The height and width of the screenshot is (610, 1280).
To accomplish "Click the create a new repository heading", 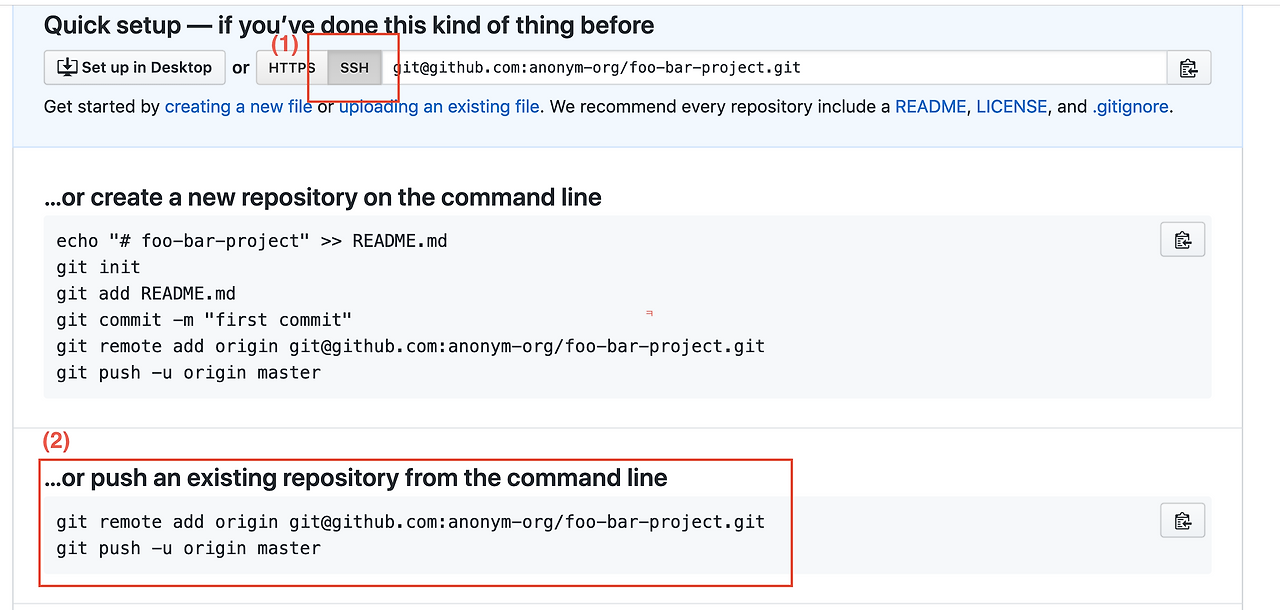I will point(322,197).
